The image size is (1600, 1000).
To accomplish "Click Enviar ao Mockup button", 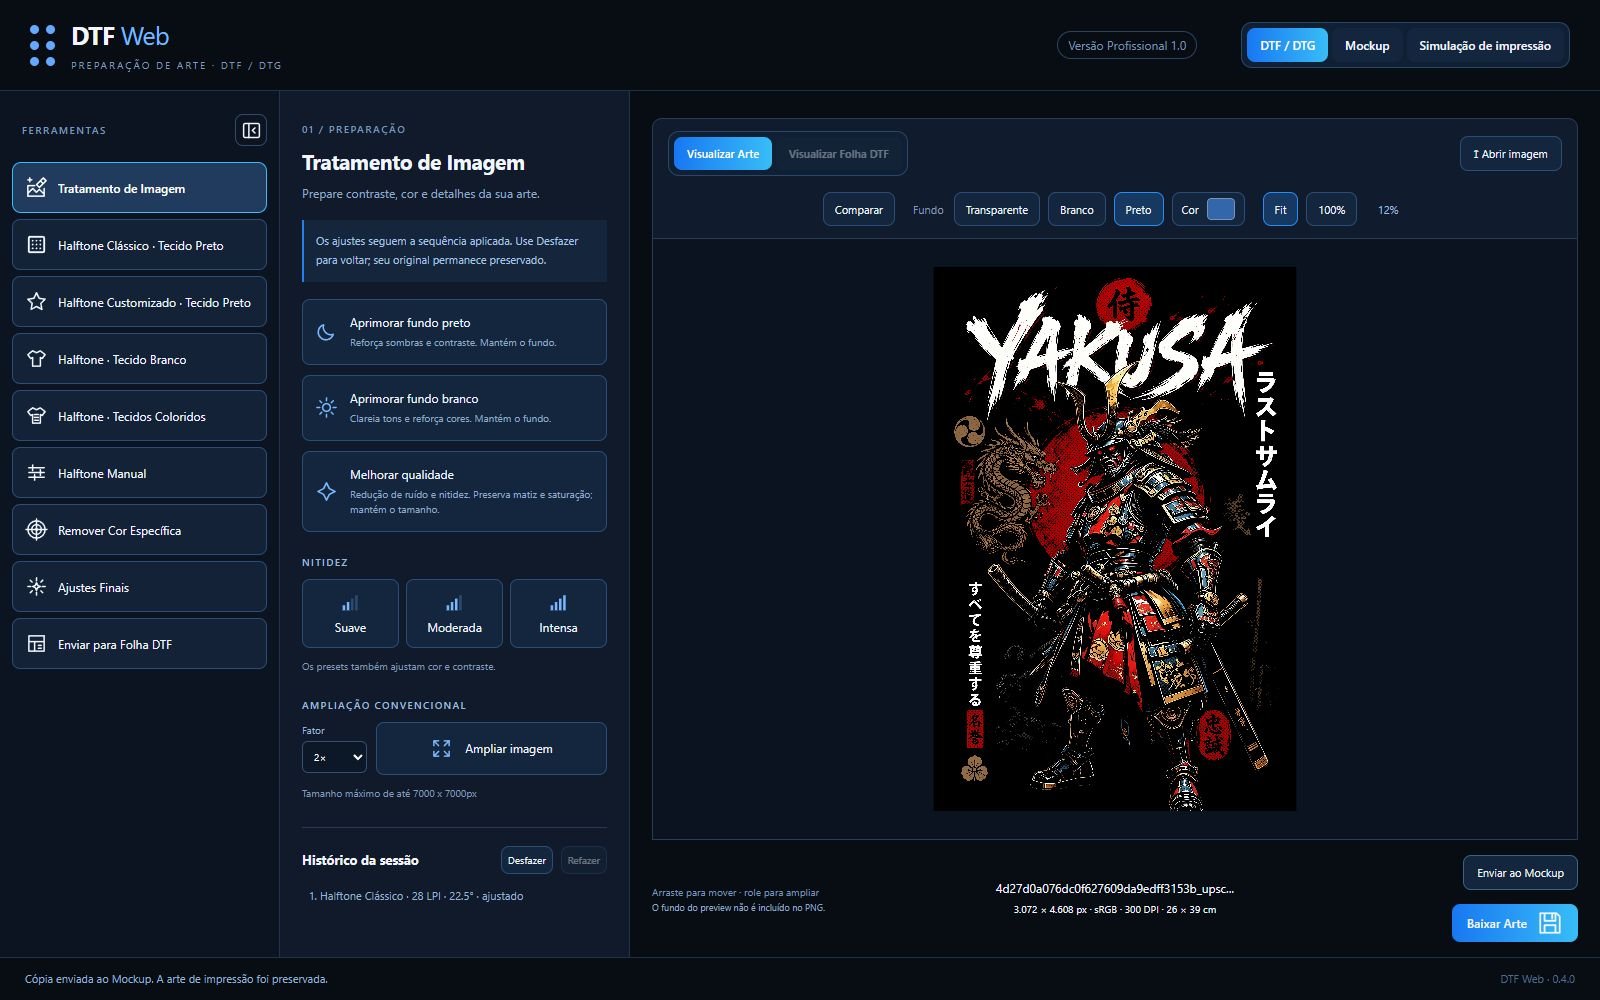I will point(1520,873).
